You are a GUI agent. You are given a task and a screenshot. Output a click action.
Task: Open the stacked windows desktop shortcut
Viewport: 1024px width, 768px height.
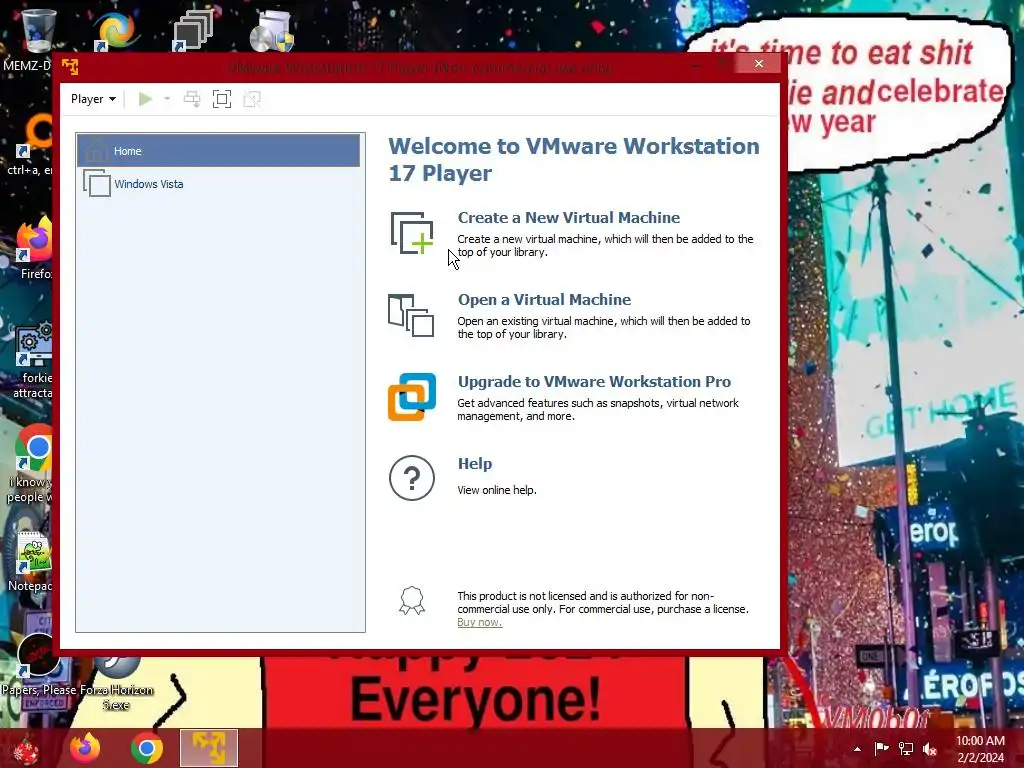point(193,30)
